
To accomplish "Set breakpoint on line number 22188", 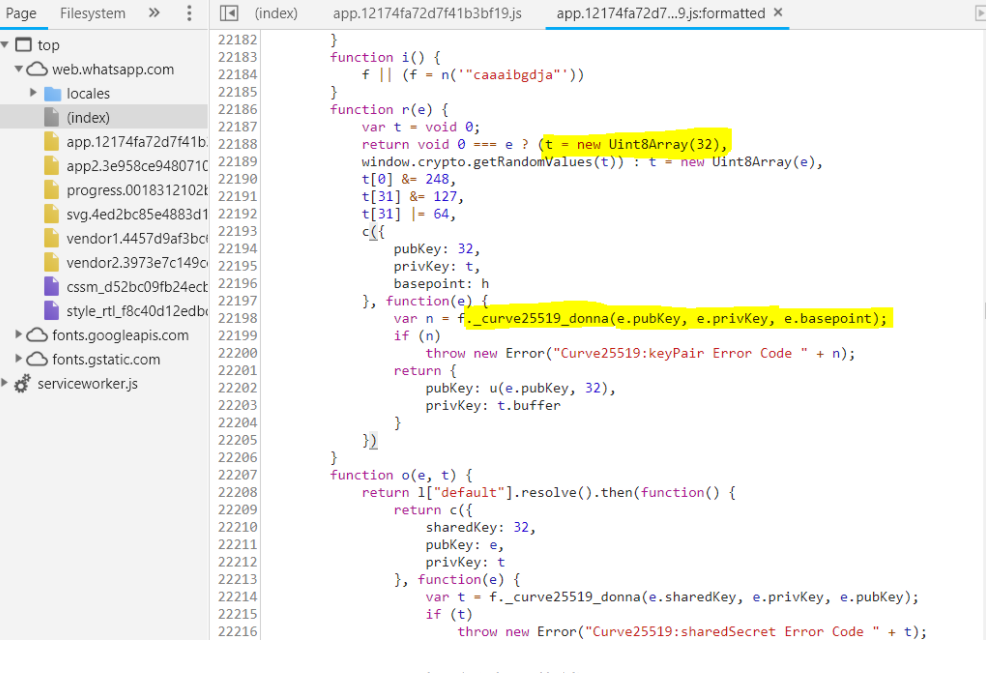I will 237,144.
